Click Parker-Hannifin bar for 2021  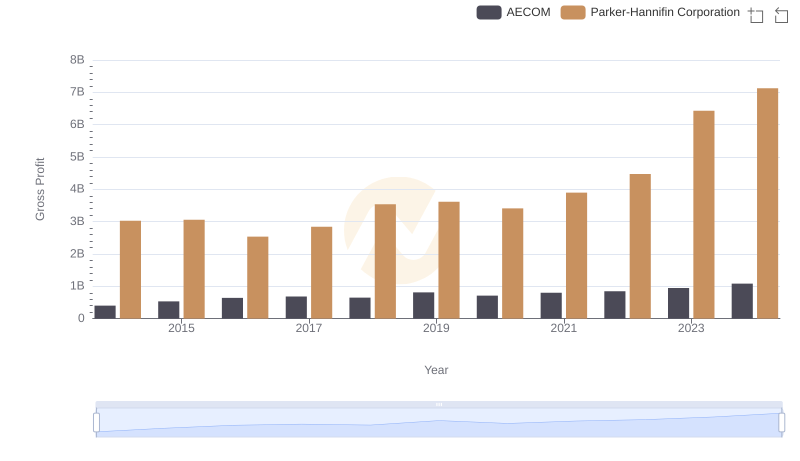pos(576,255)
